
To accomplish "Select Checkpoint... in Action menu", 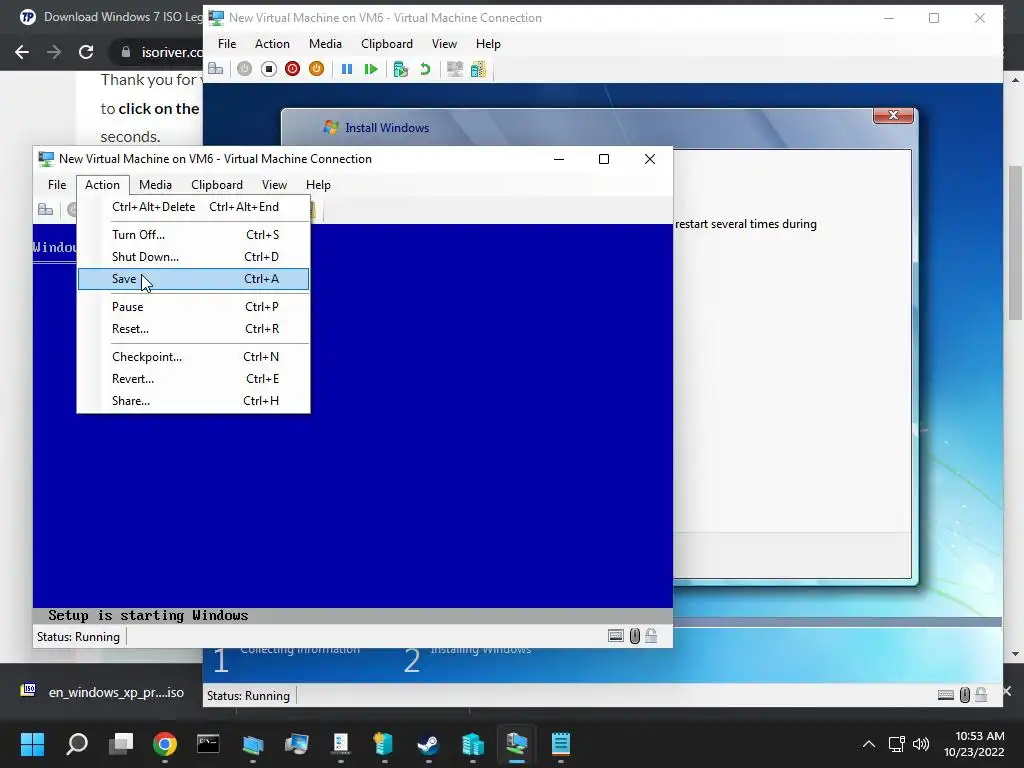I will click(x=193, y=357).
